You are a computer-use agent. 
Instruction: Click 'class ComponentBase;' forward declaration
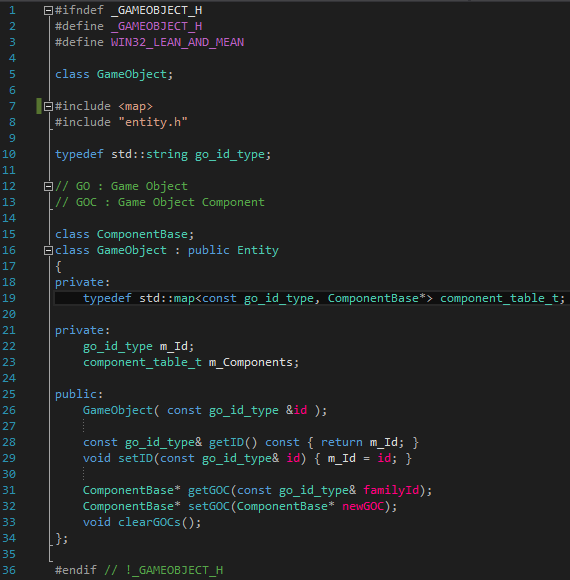(x=124, y=234)
